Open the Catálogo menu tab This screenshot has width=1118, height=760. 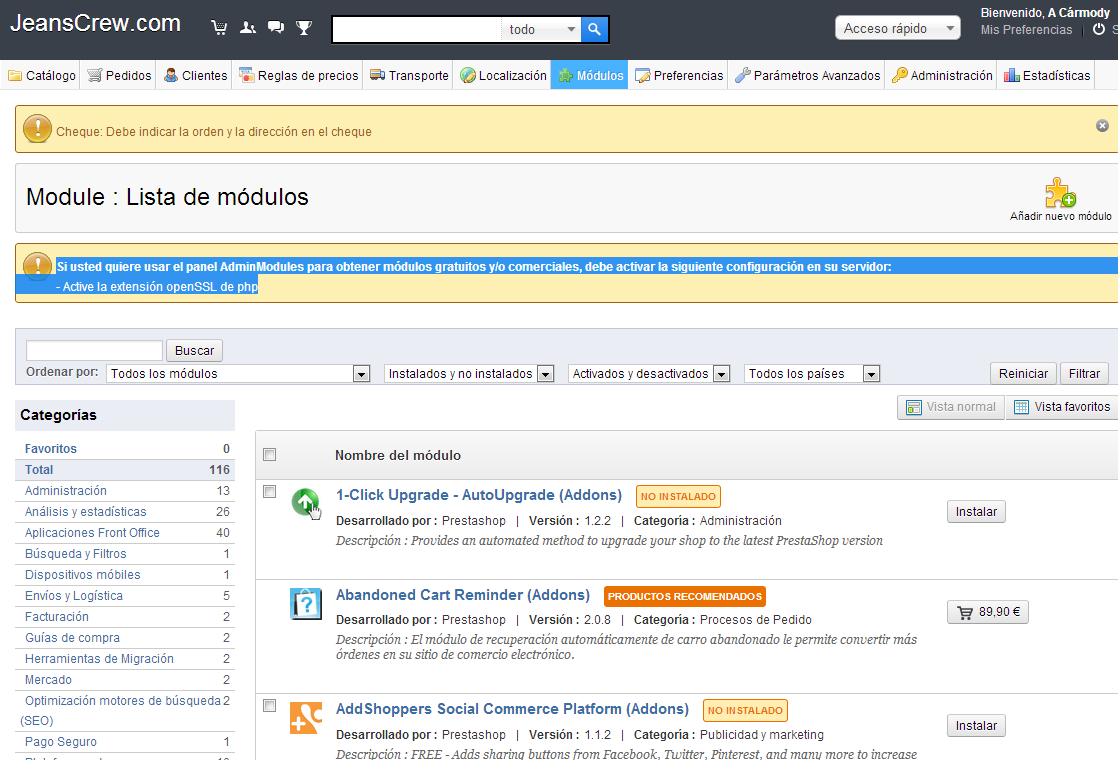[42, 76]
